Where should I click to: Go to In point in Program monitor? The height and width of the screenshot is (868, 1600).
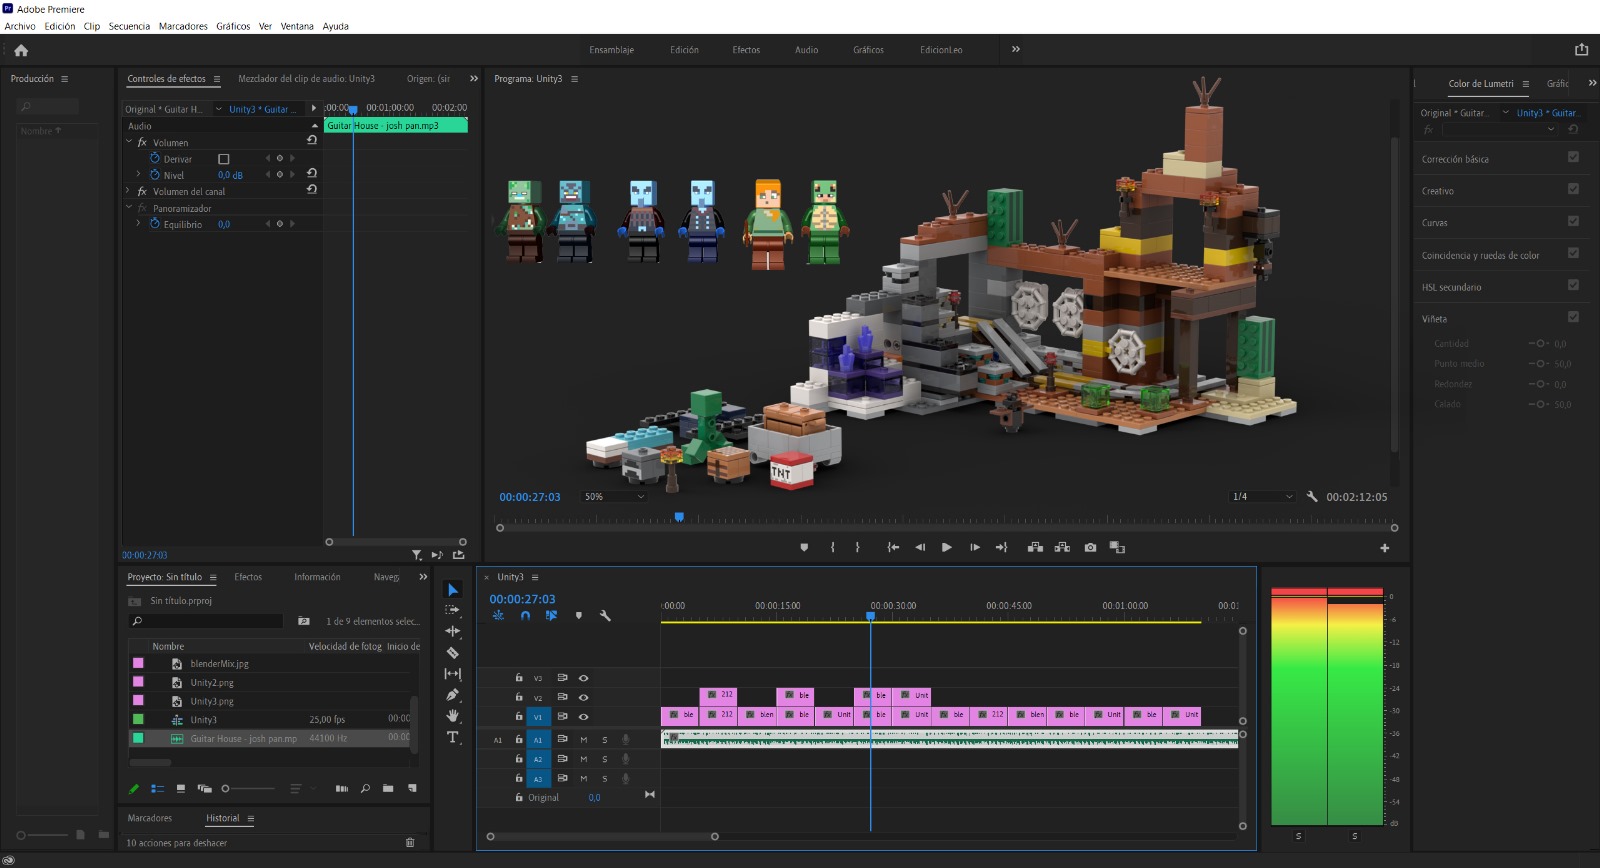tap(893, 548)
